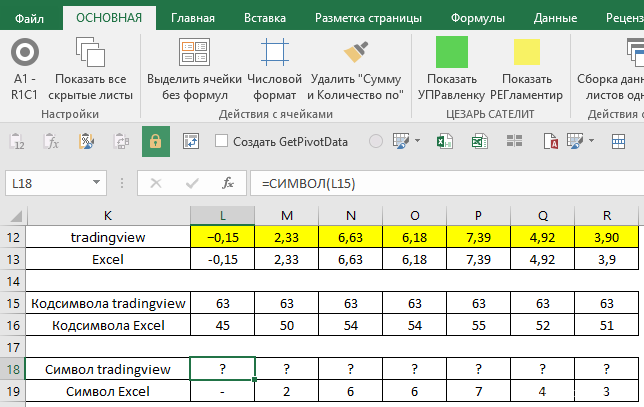Click the paste transpose clipboard icon

(x=121, y=142)
